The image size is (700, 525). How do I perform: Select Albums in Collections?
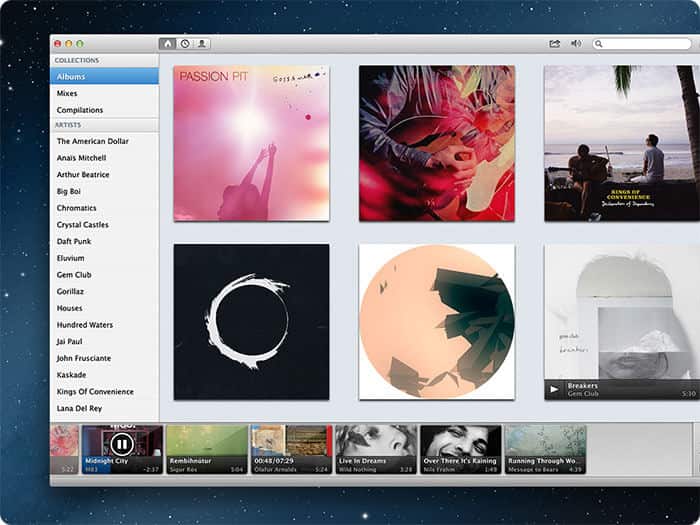(104, 76)
